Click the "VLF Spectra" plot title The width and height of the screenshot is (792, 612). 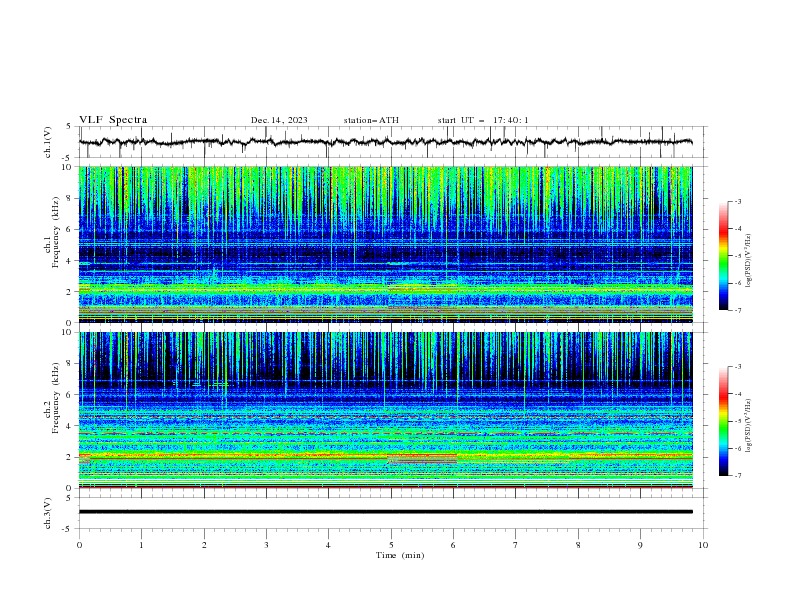pos(113,120)
